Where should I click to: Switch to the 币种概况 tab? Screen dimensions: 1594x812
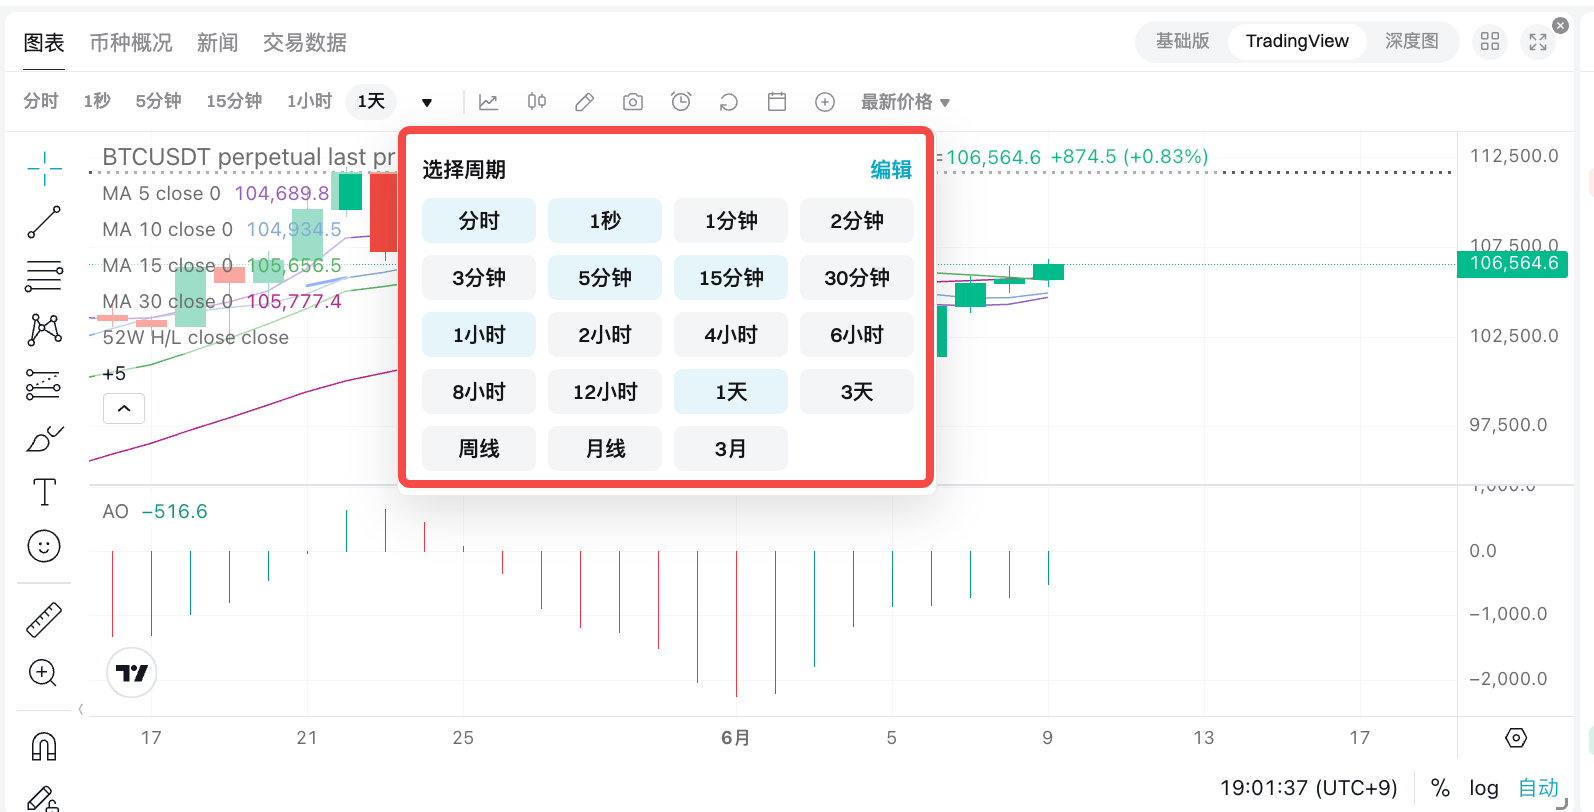(131, 43)
